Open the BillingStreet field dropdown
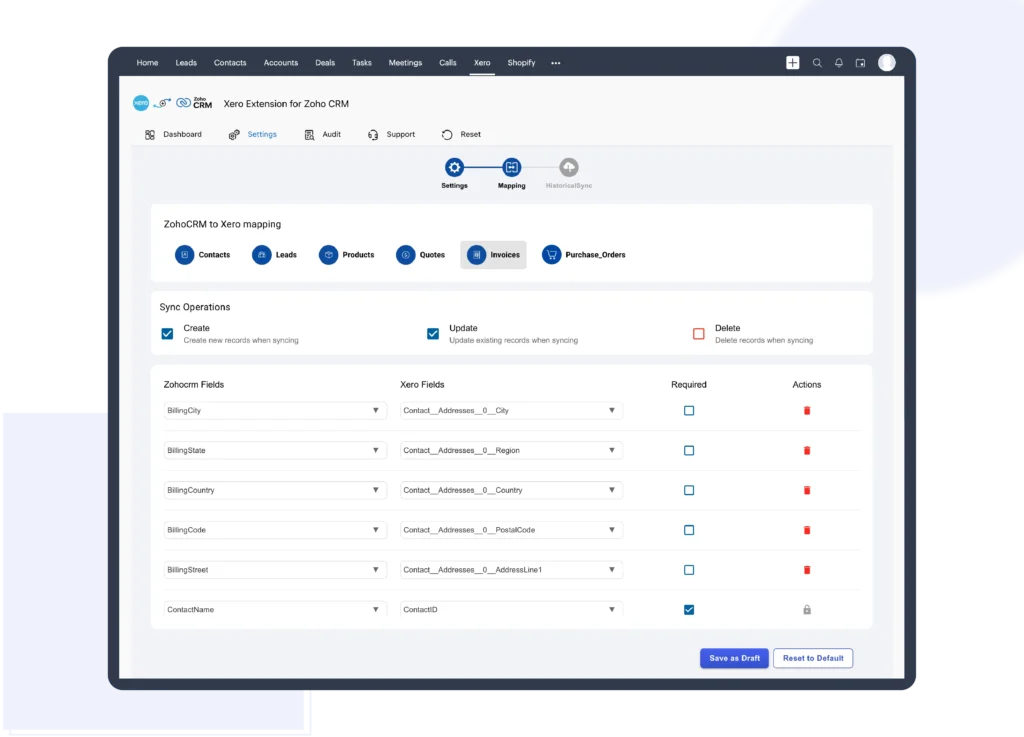The image size is (1024, 737). point(378,569)
